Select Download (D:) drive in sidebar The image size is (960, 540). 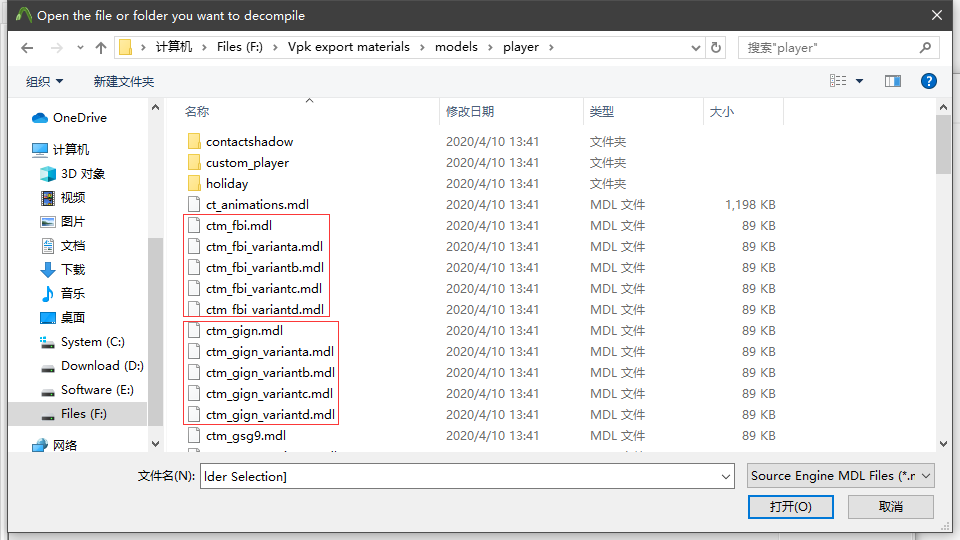101,366
